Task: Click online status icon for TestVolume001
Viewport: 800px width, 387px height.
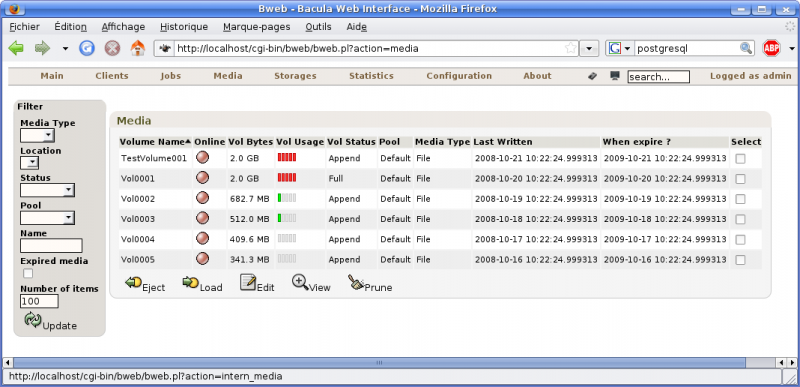Action: click(x=203, y=158)
